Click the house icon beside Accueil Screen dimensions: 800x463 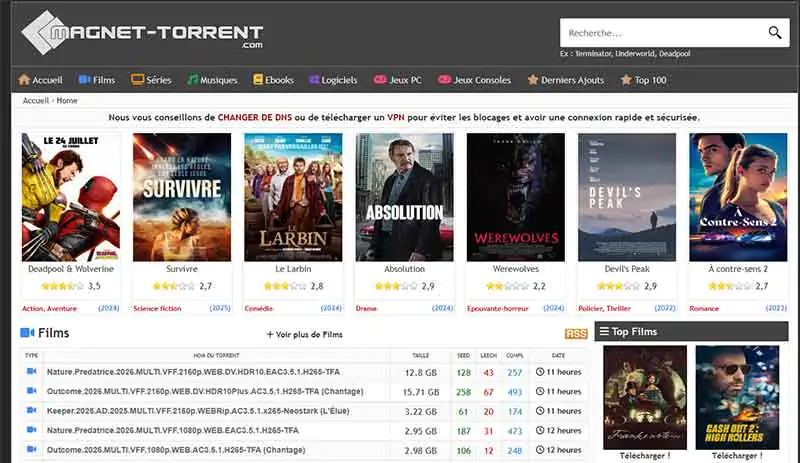24,80
